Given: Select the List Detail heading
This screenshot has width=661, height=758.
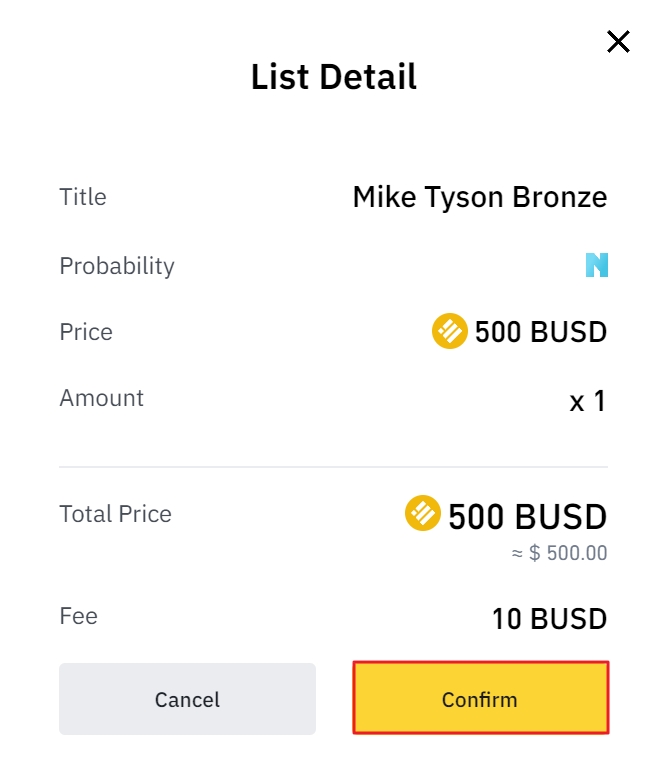Looking at the screenshot, I should tap(333, 77).
